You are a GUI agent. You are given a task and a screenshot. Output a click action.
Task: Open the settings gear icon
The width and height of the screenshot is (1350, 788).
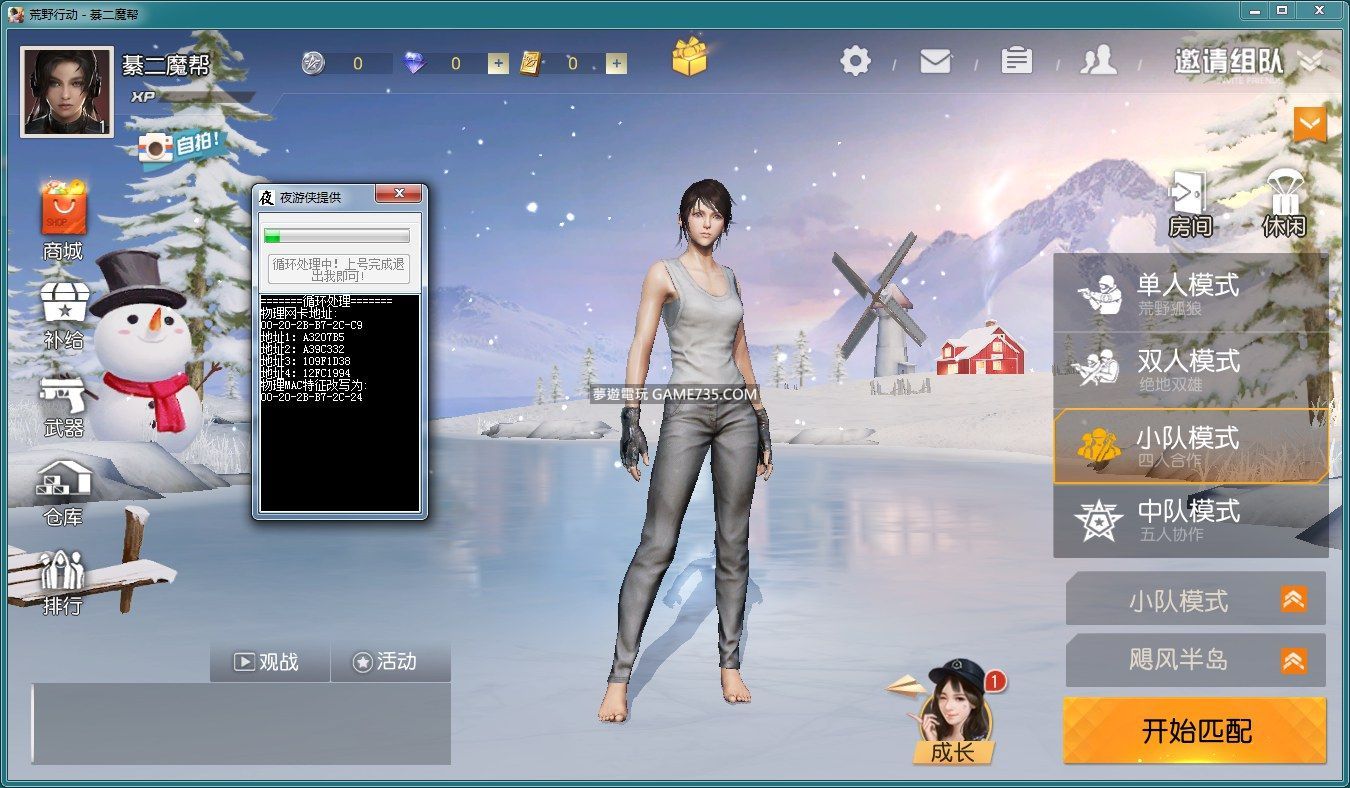(x=855, y=61)
